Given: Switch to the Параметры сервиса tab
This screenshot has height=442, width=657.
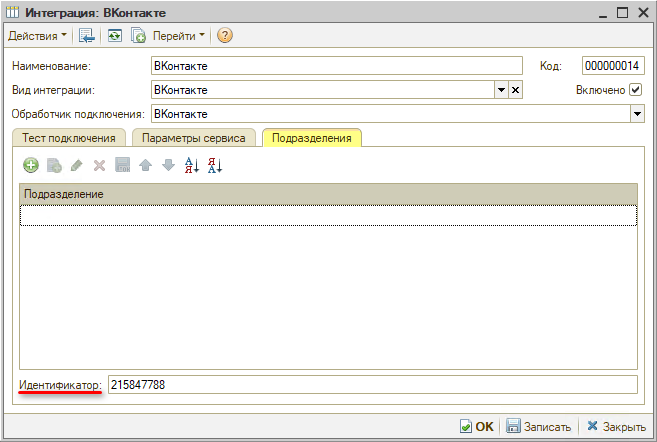Looking at the screenshot, I should click(194, 138).
